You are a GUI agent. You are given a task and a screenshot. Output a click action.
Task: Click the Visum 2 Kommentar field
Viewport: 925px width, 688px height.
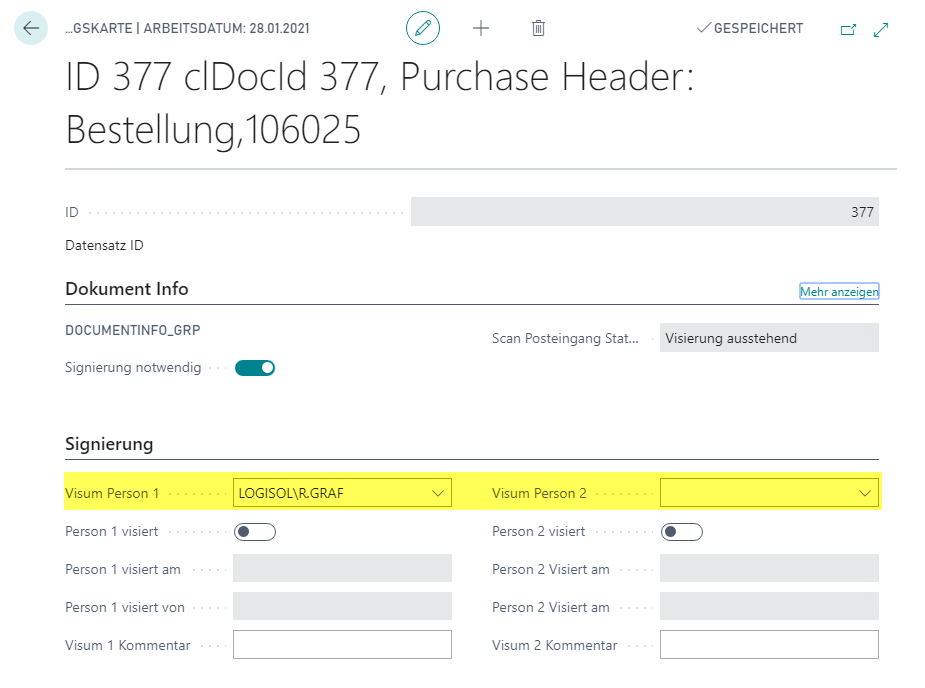click(x=769, y=644)
